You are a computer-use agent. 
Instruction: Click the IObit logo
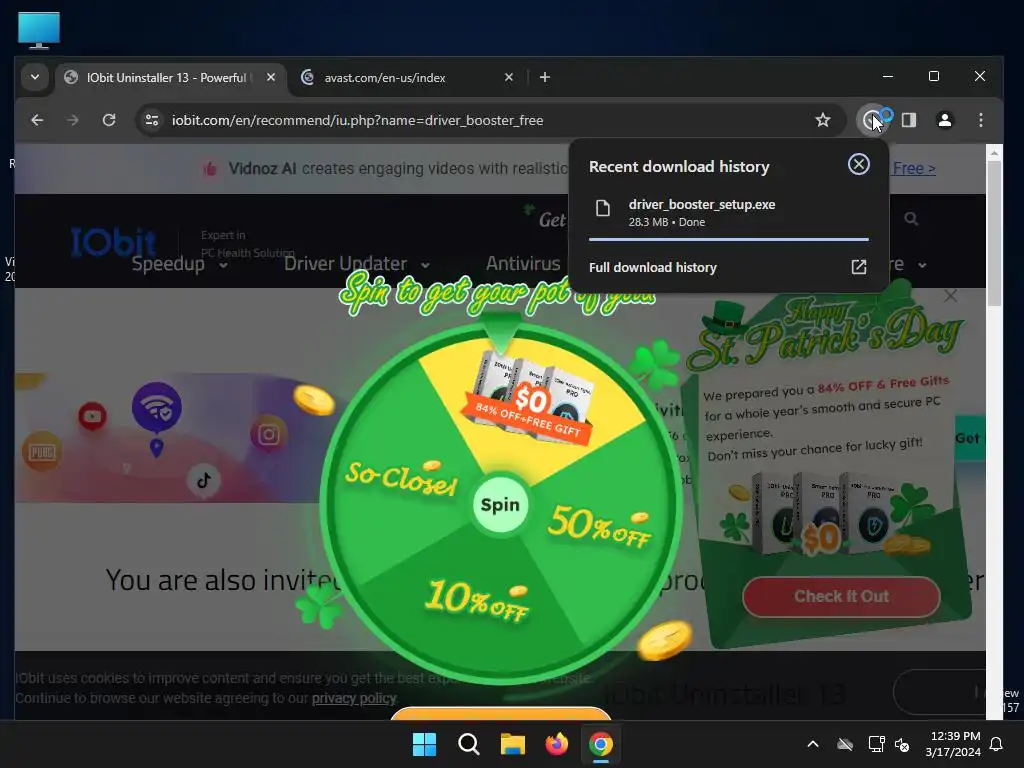tap(113, 242)
